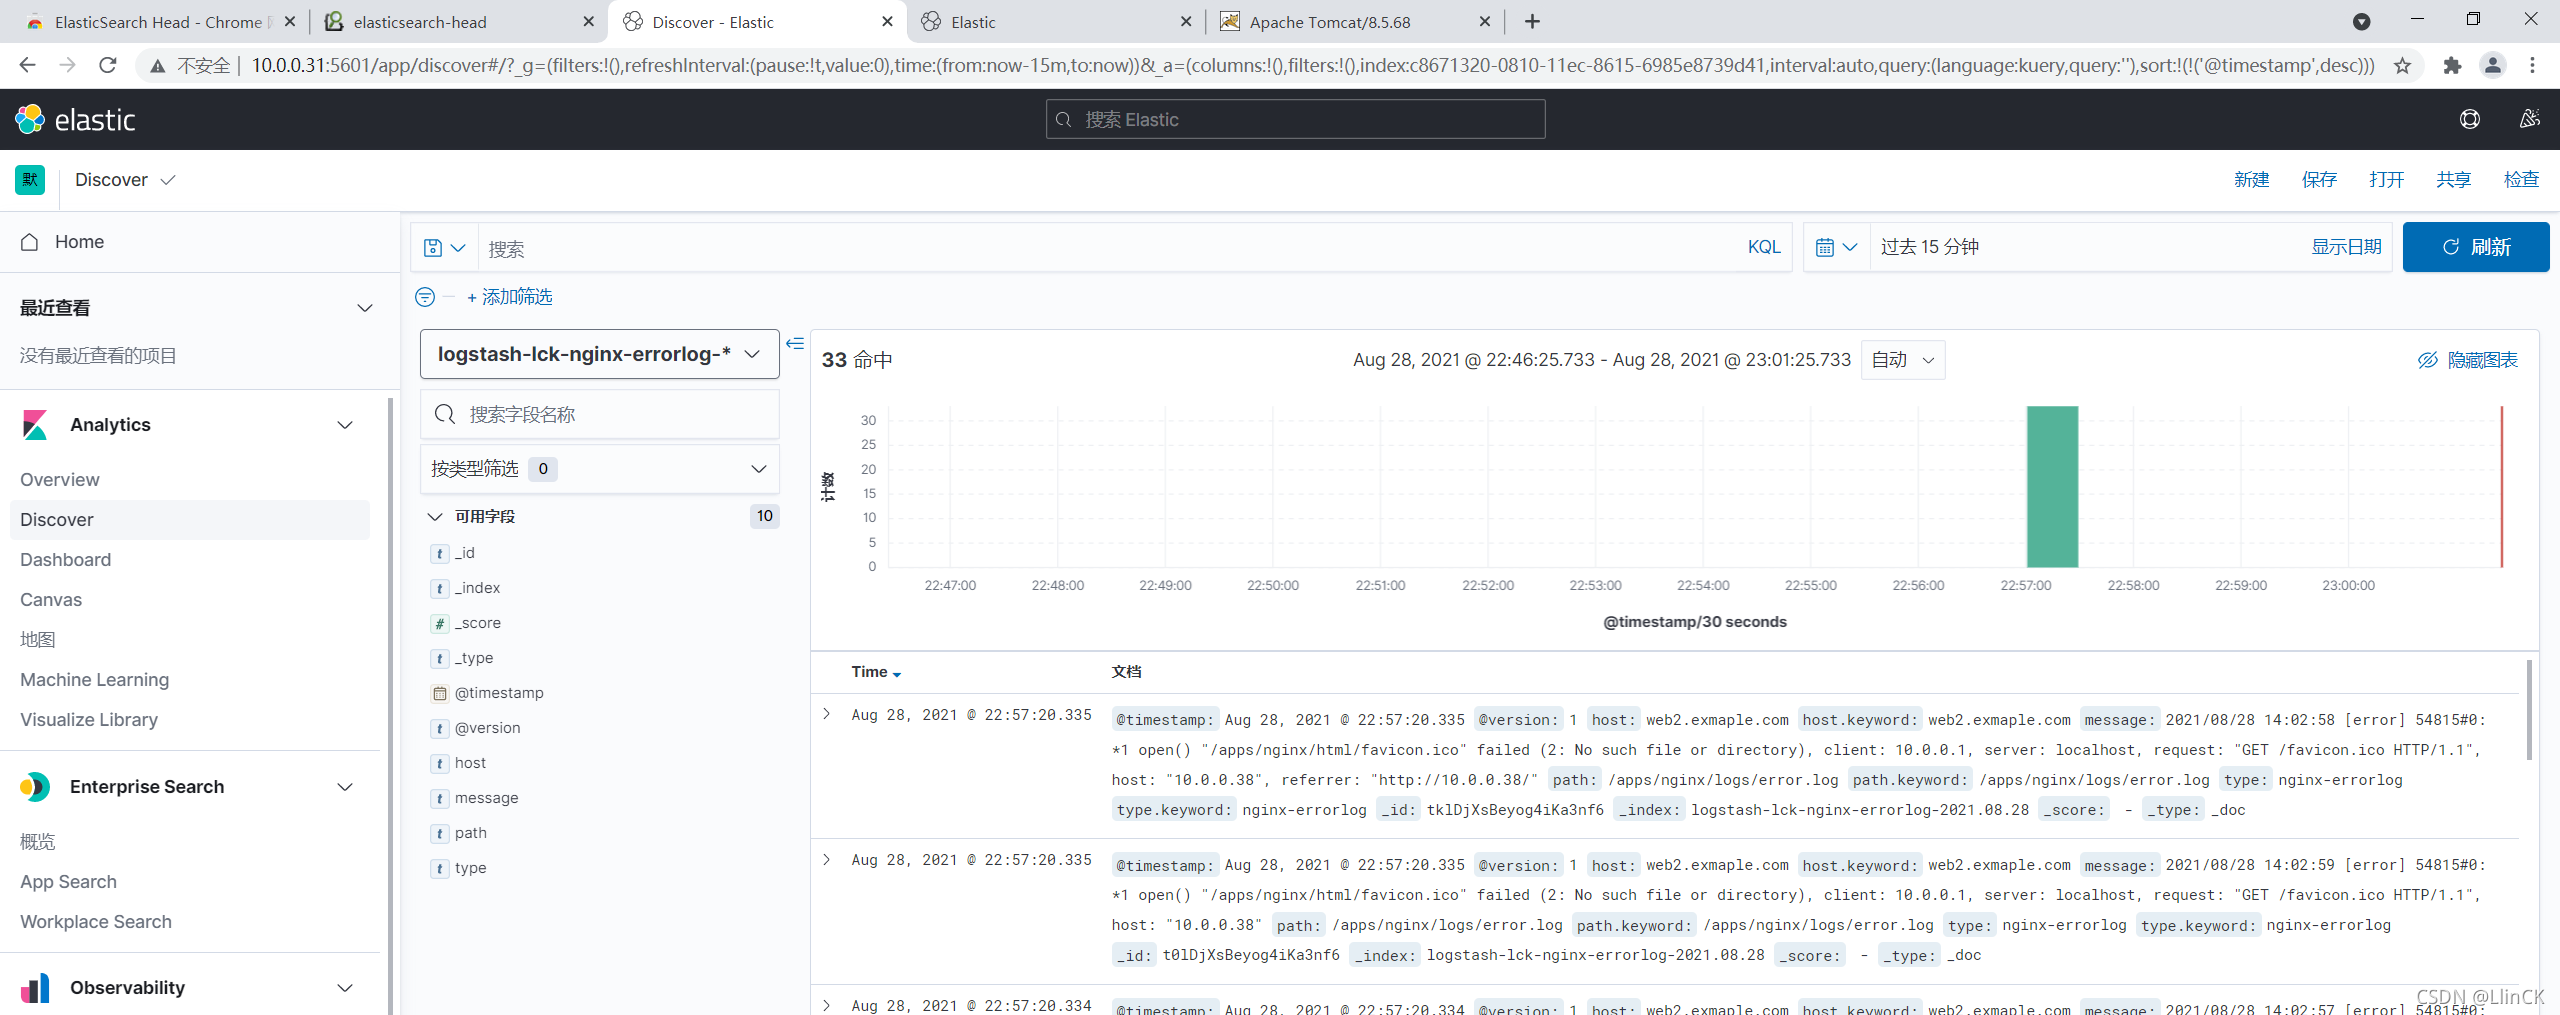Click 显示日期 link
The width and height of the screenshot is (2560, 1015).
click(x=2346, y=247)
